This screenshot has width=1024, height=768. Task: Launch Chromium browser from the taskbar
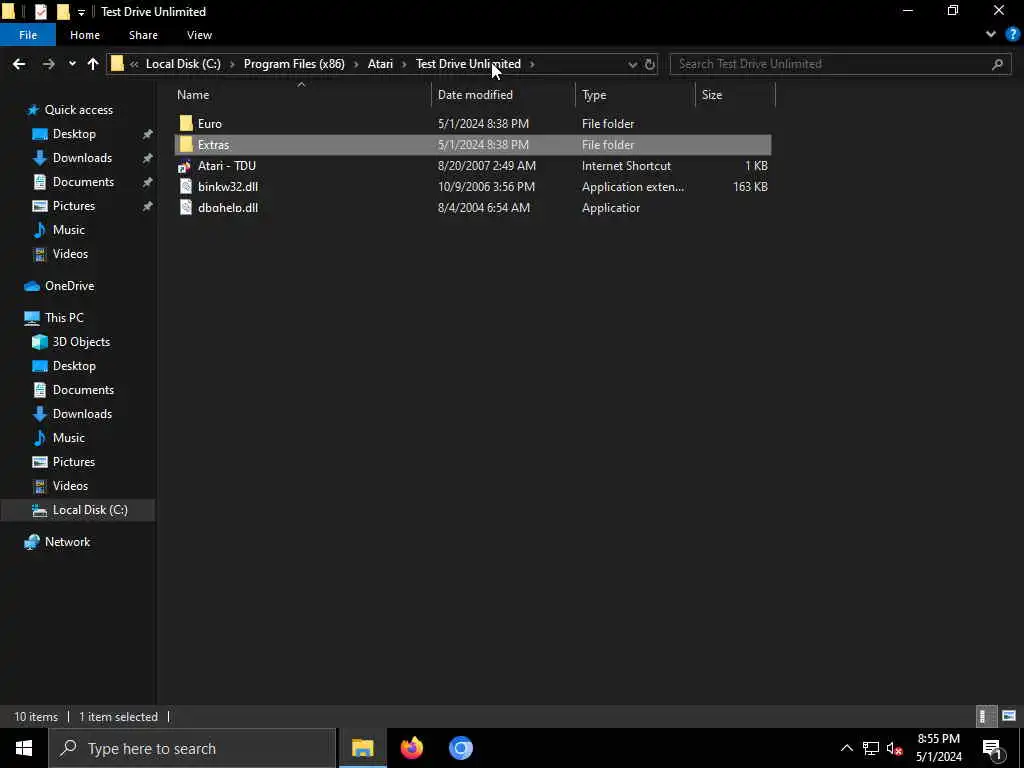coord(460,748)
